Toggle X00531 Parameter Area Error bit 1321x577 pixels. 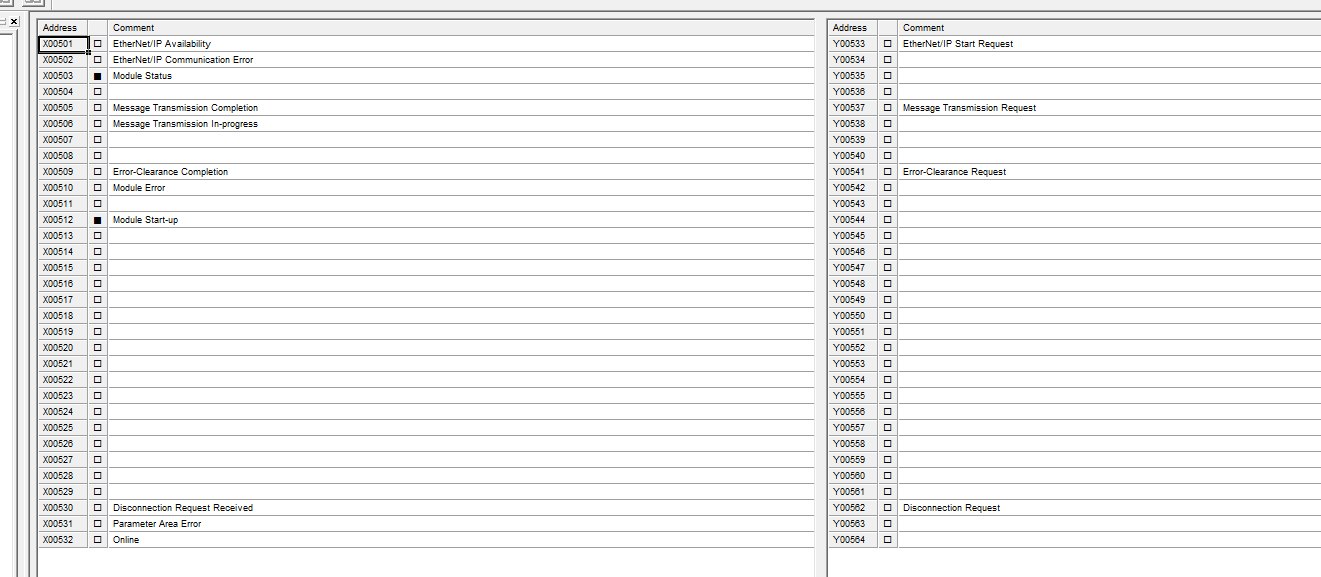click(x=98, y=524)
